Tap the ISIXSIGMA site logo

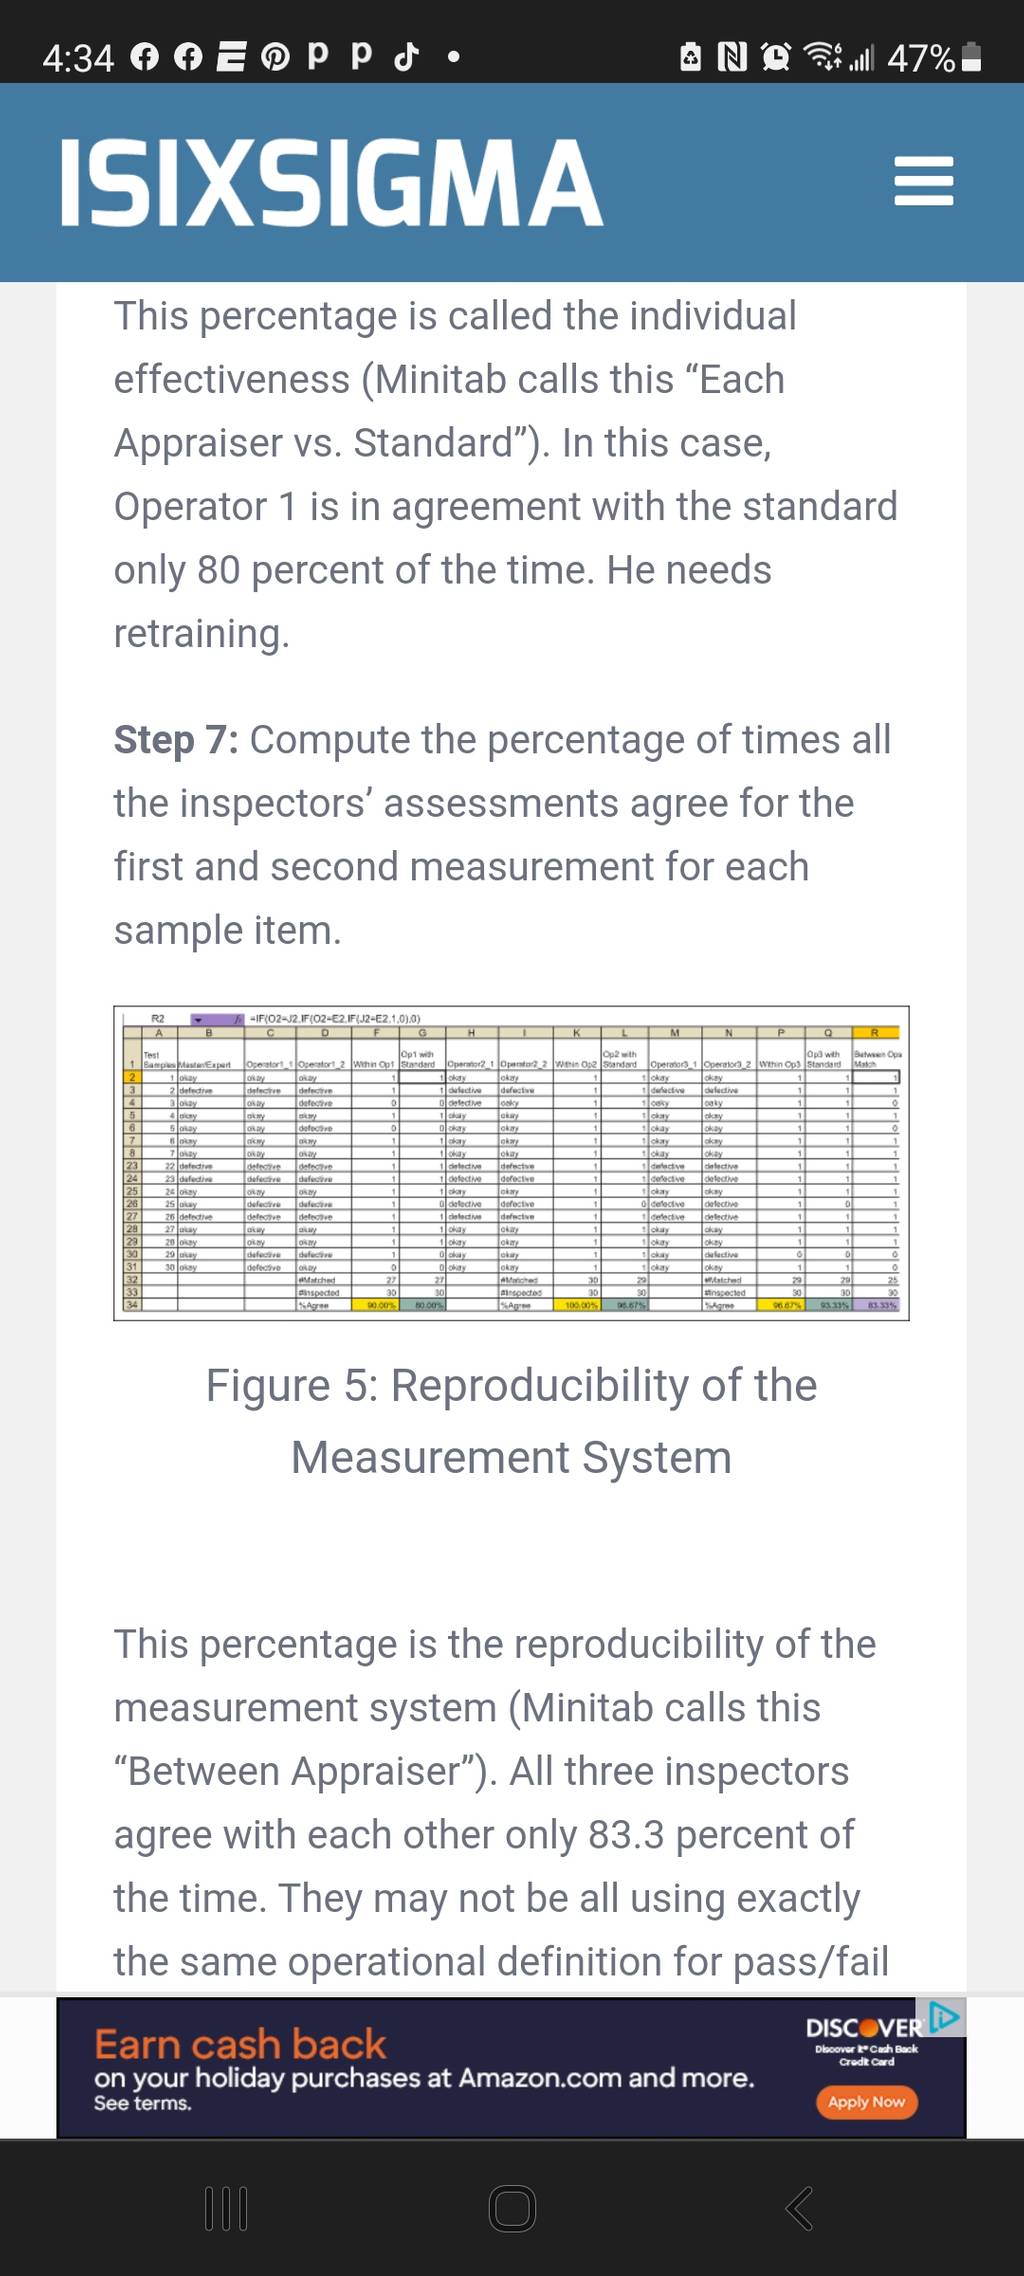point(331,183)
